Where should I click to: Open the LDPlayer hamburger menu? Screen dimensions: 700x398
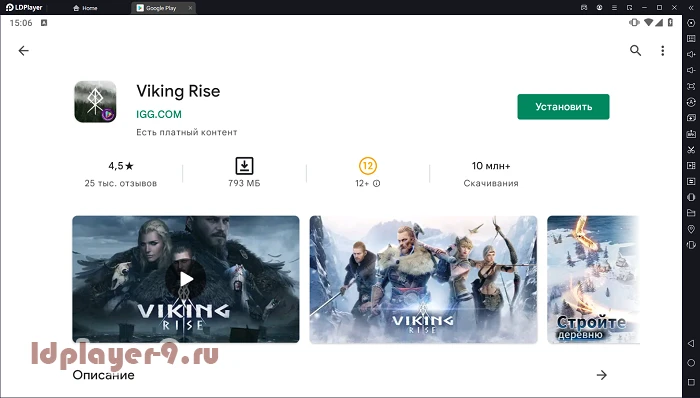[x=614, y=8]
